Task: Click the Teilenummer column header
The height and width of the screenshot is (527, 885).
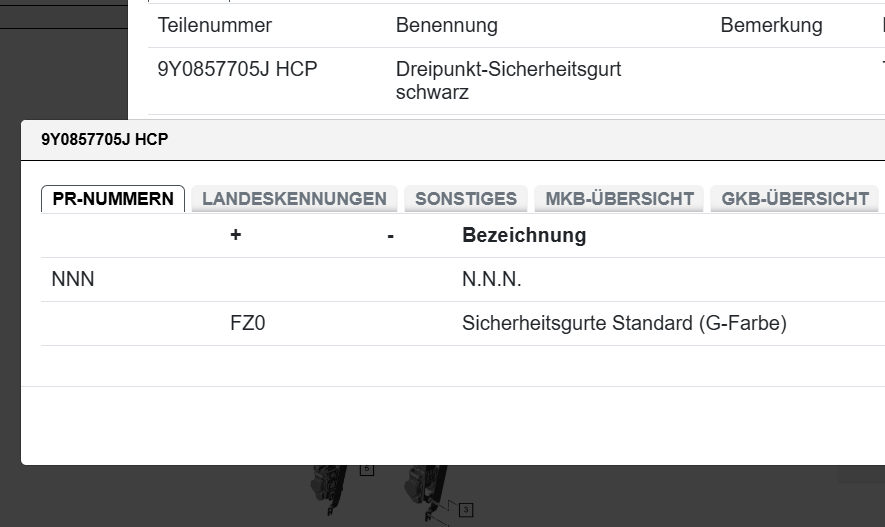Action: pyautogui.click(x=215, y=26)
